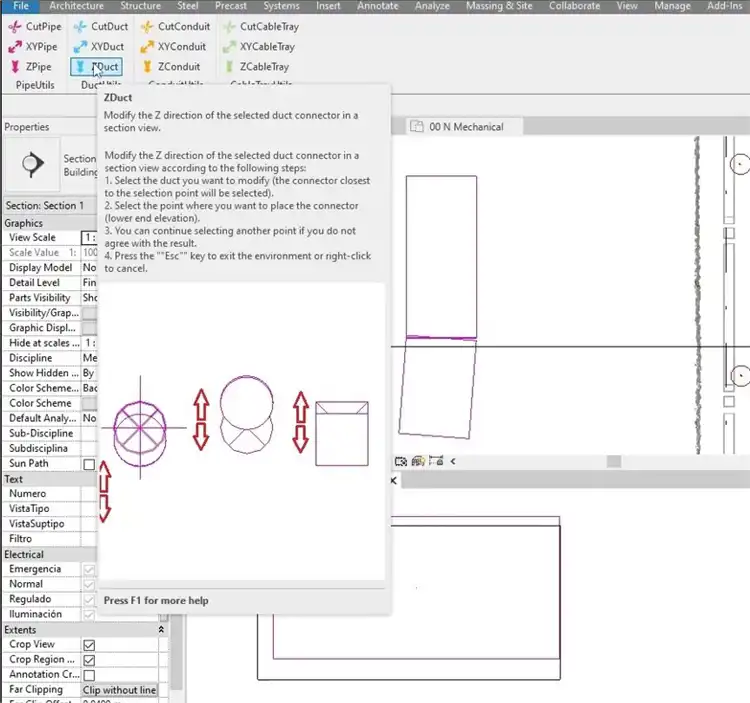Switch to the Steel ribbon tab
The height and width of the screenshot is (703, 750).
tap(188, 6)
